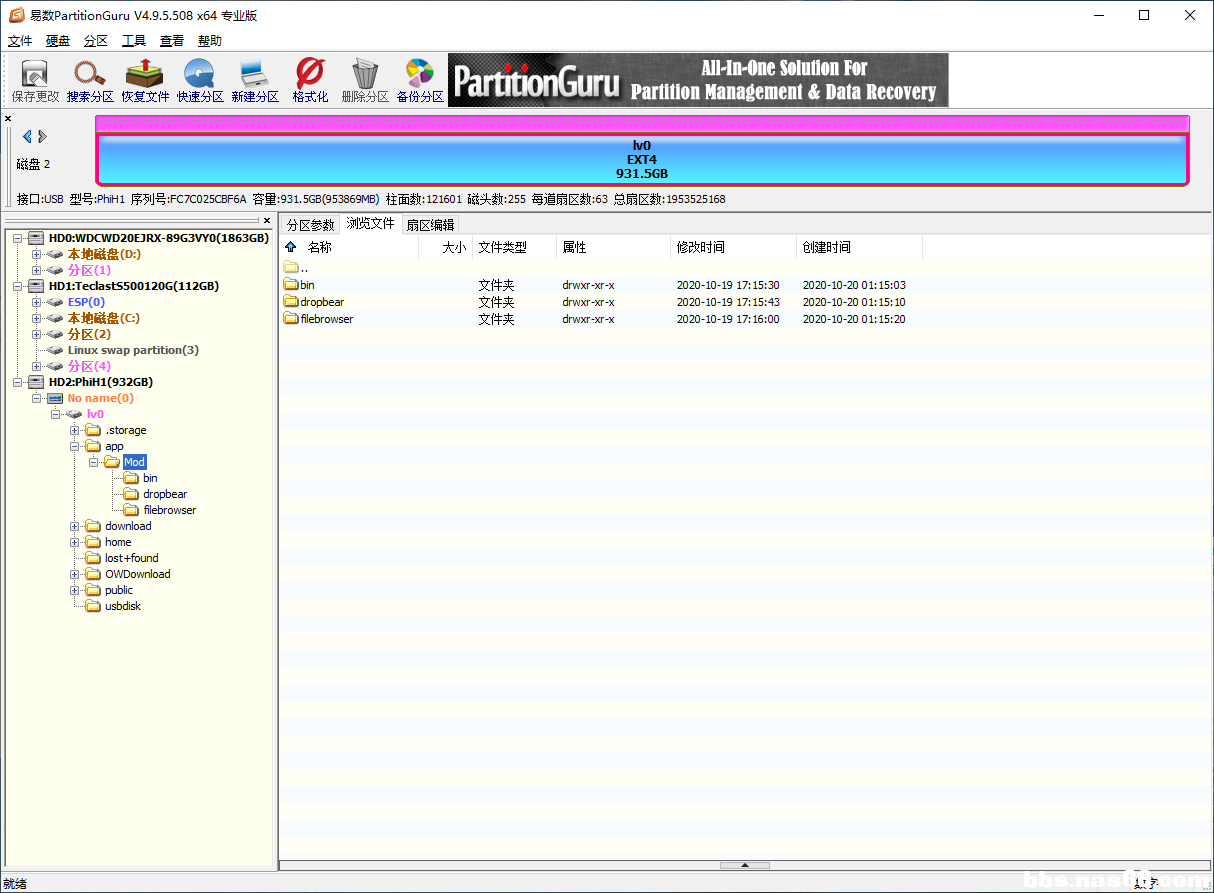
Task: Open the 恢复文件 file recovery tool
Action: point(145,80)
